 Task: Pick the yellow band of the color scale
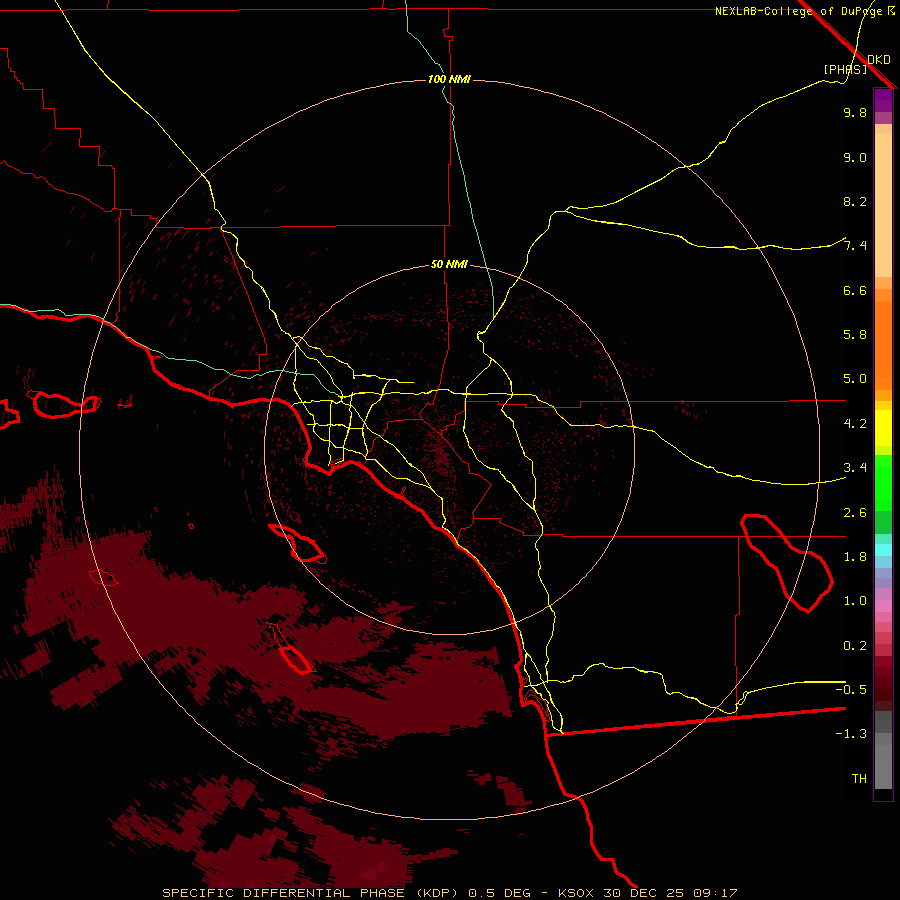click(x=883, y=428)
